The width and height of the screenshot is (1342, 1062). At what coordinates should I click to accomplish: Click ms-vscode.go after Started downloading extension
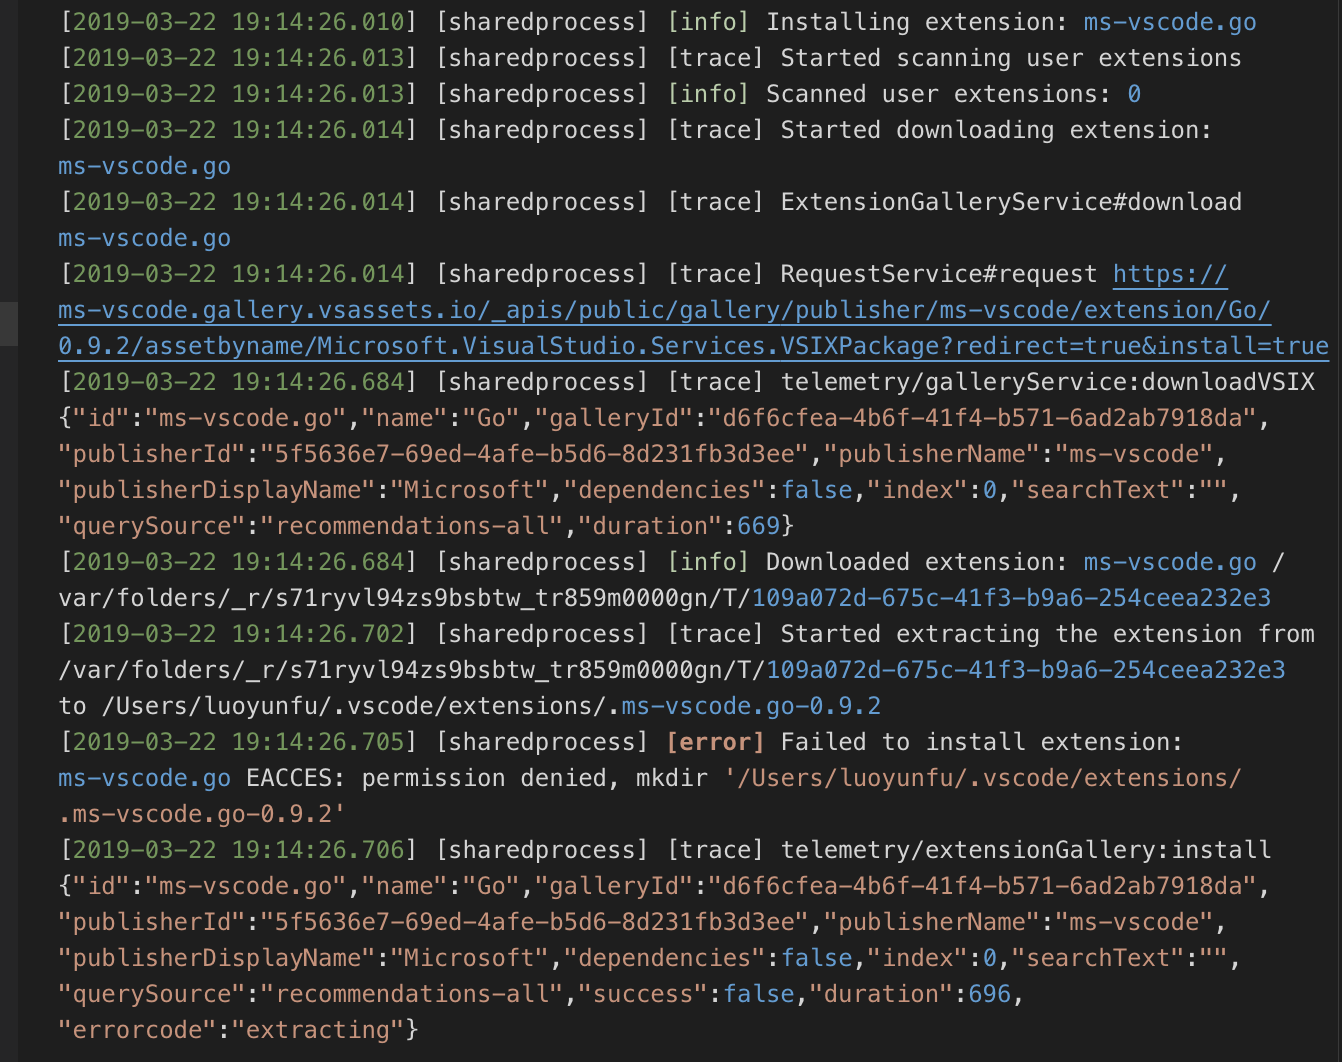tap(143, 165)
